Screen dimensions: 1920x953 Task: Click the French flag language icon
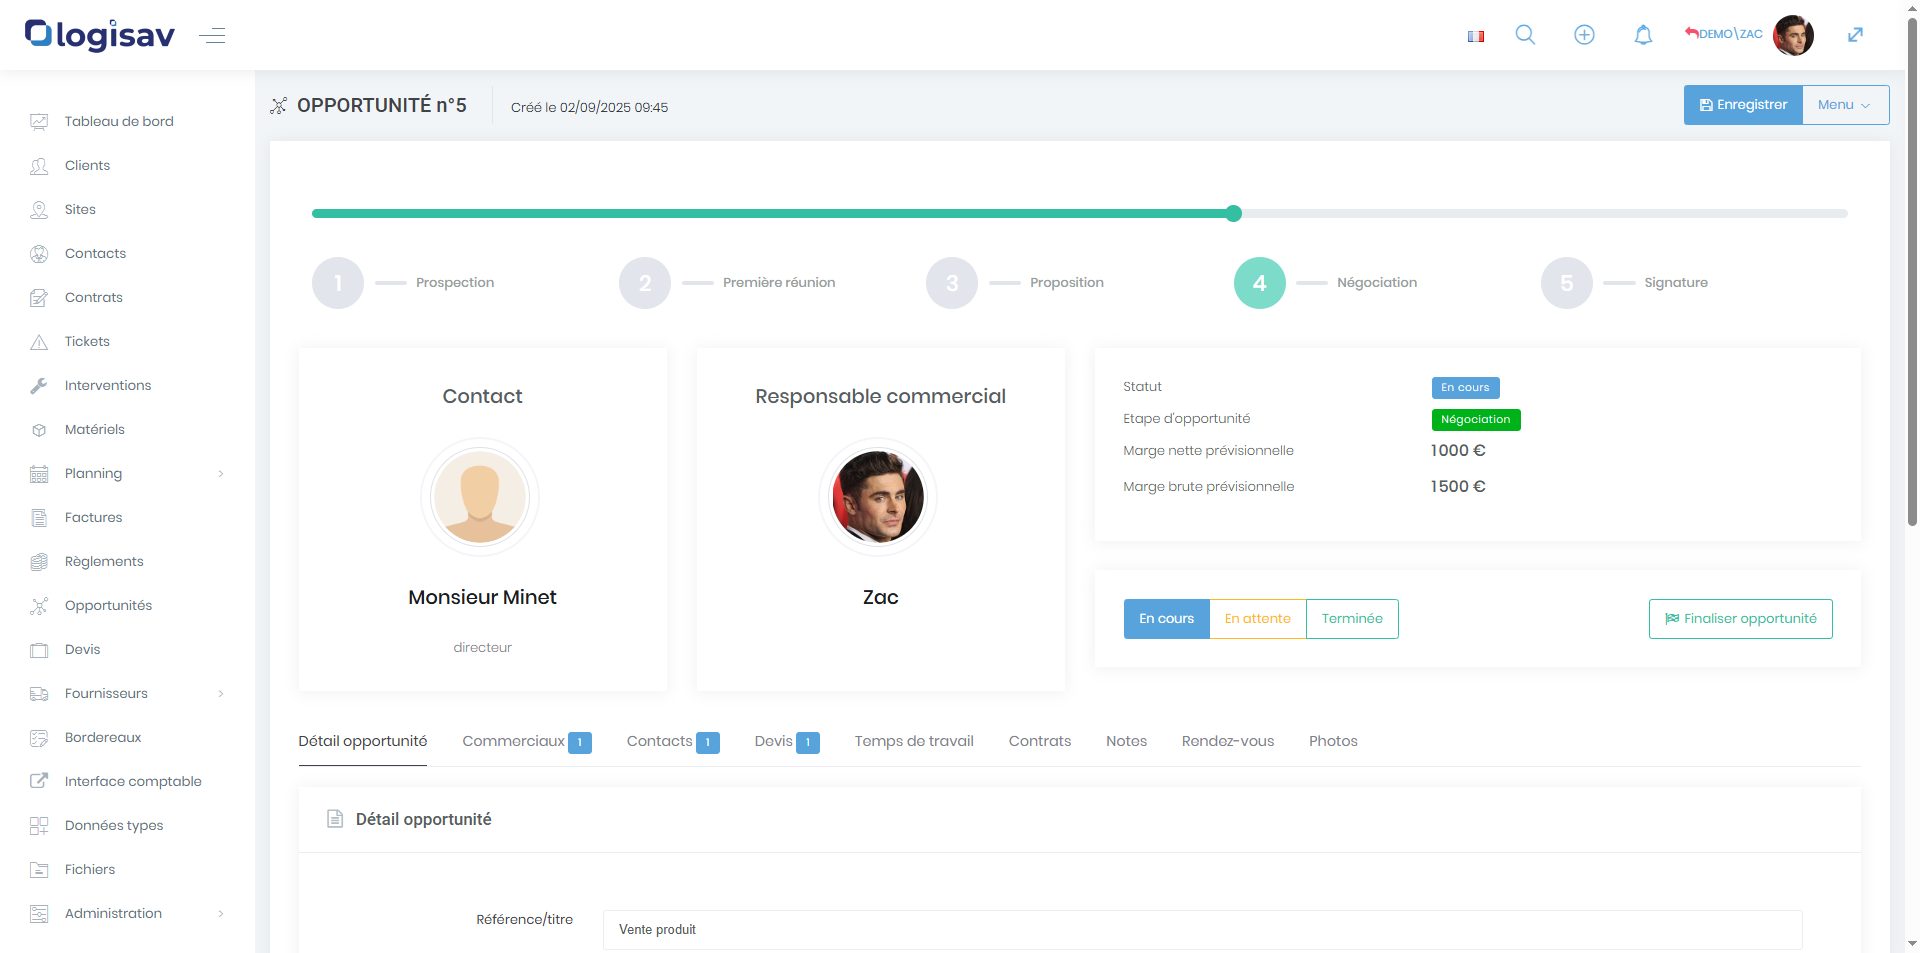point(1476,36)
